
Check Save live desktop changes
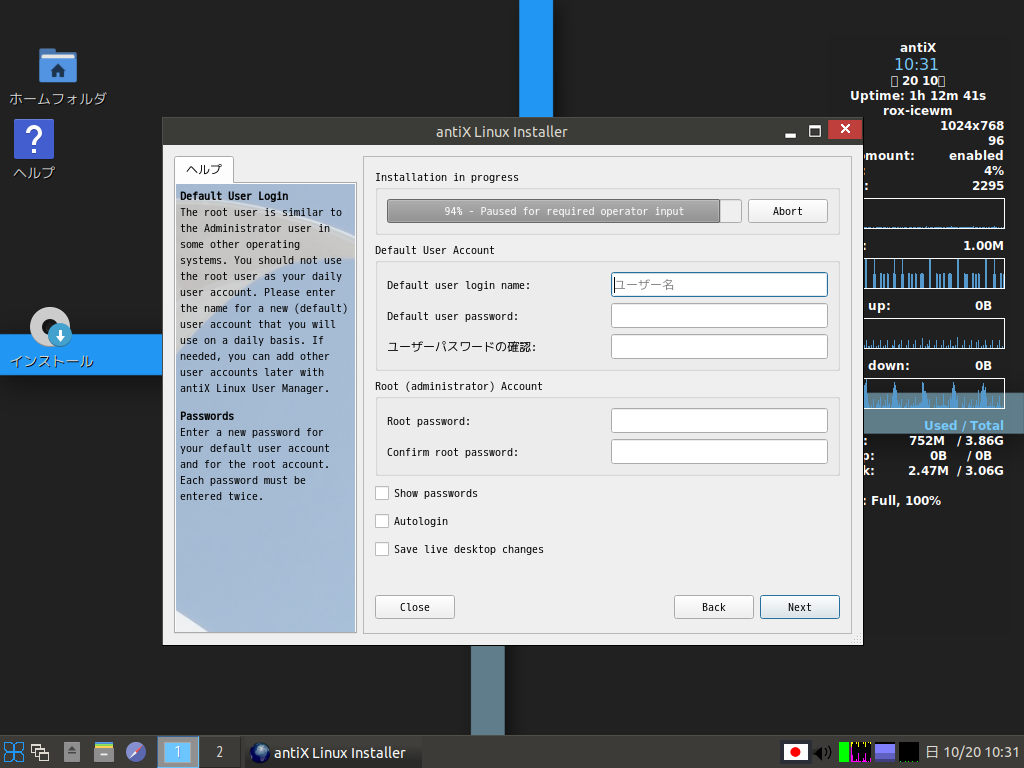(x=382, y=549)
